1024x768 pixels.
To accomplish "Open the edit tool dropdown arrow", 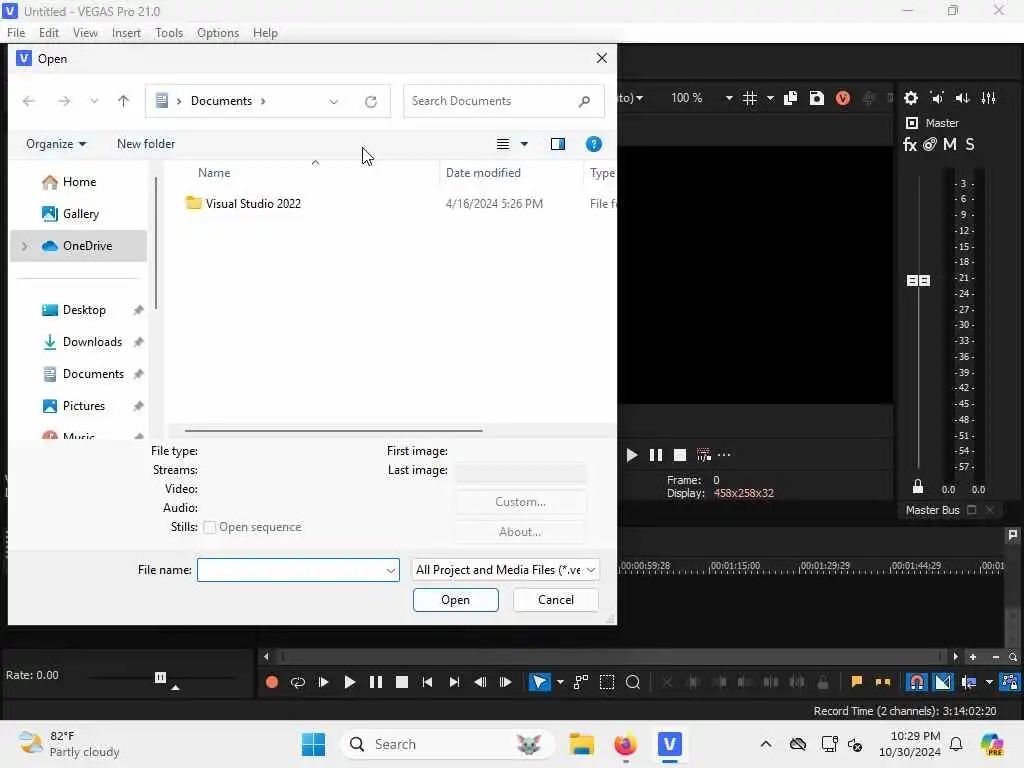I will [560, 682].
